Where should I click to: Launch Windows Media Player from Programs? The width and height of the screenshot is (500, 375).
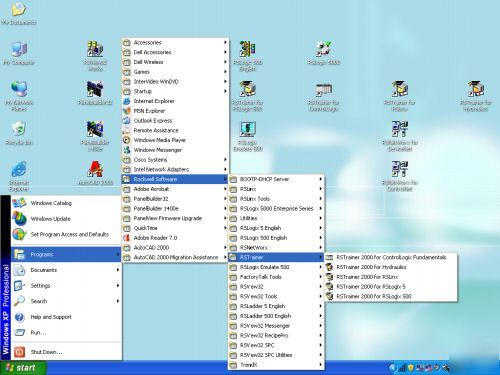[x=175, y=140]
